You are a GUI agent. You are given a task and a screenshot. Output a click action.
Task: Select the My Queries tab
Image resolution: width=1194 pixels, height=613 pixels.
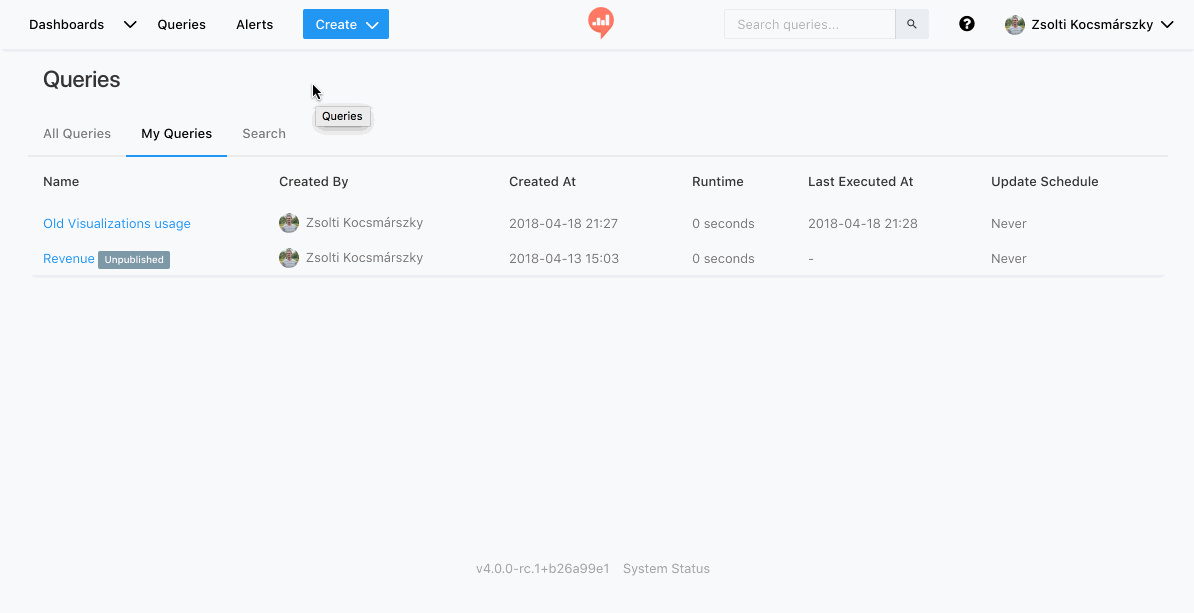[x=176, y=133]
